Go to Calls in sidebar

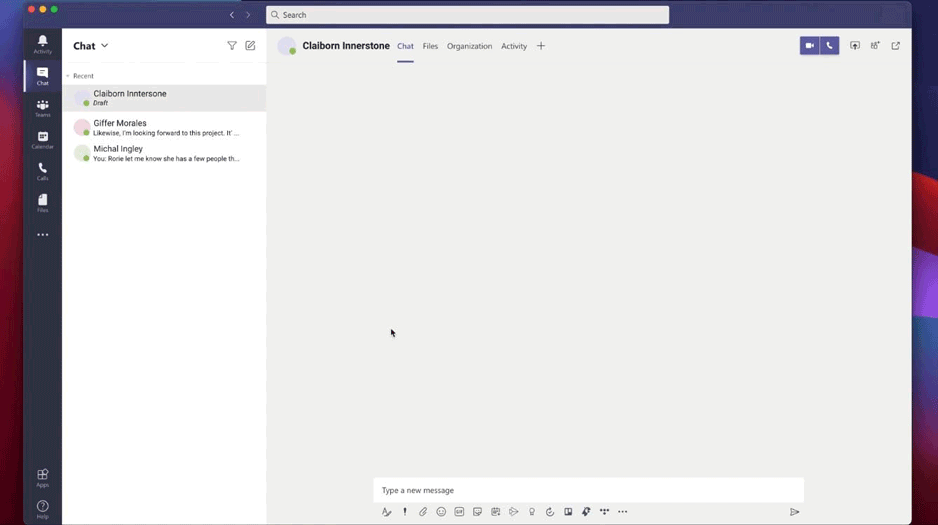(x=42, y=171)
